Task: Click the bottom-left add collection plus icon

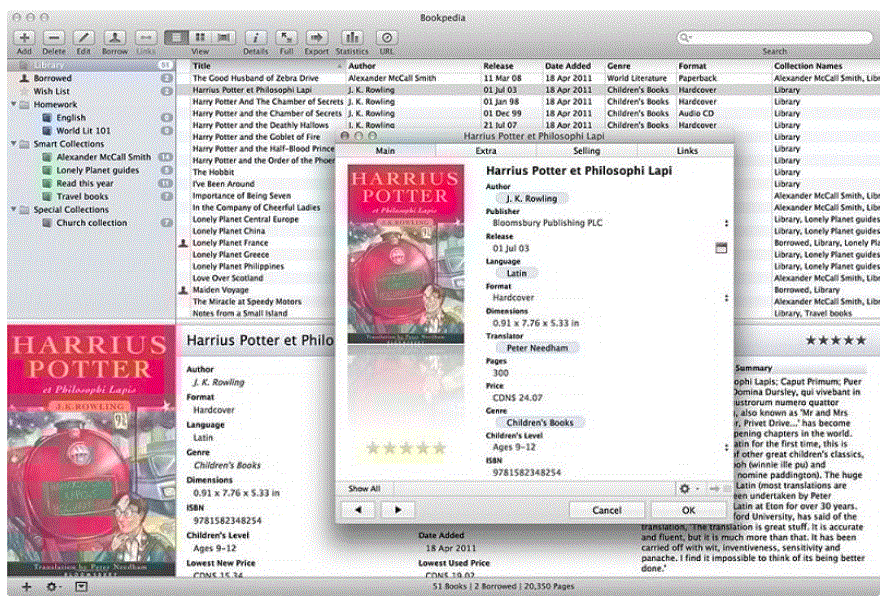Action: [26, 587]
